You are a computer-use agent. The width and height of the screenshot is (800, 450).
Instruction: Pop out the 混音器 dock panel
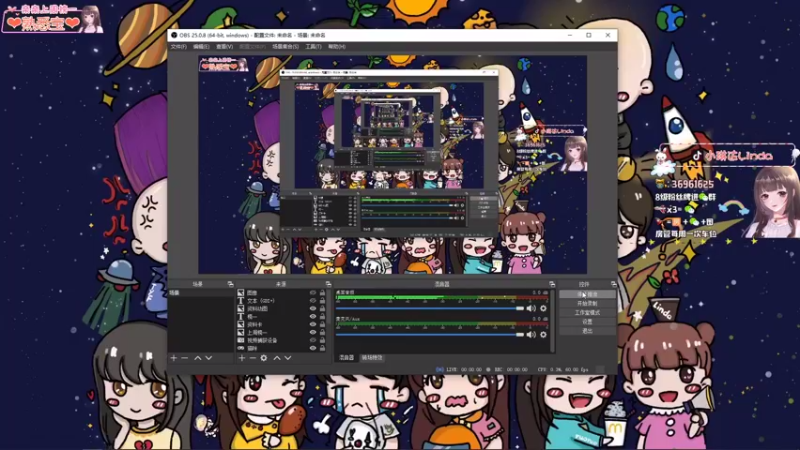pyautogui.click(x=552, y=284)
